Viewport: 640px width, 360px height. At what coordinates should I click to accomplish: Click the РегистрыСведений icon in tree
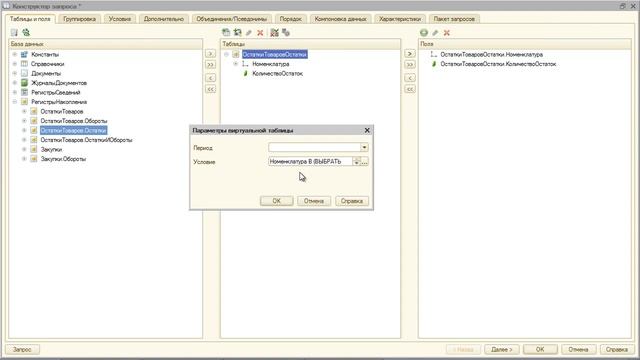click(24, 92)
